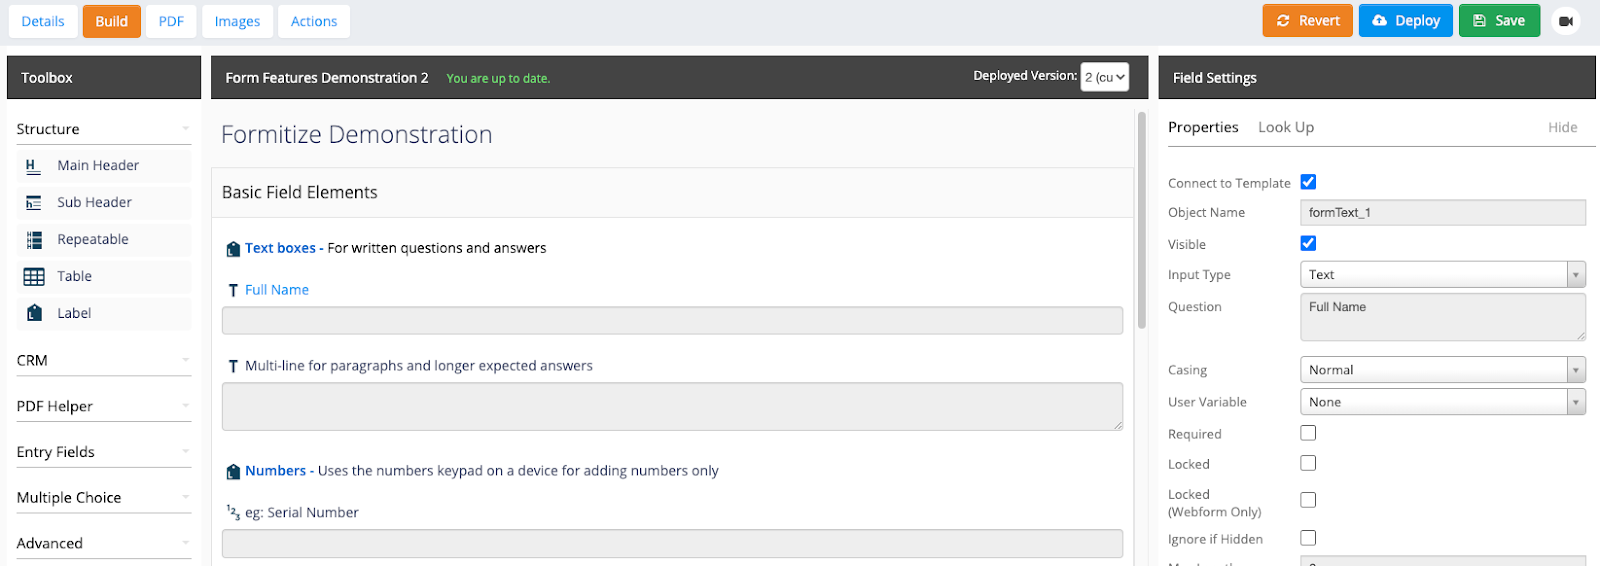
Task: Expand the Multiple Choice toolbox section
Action: (104, 497)
